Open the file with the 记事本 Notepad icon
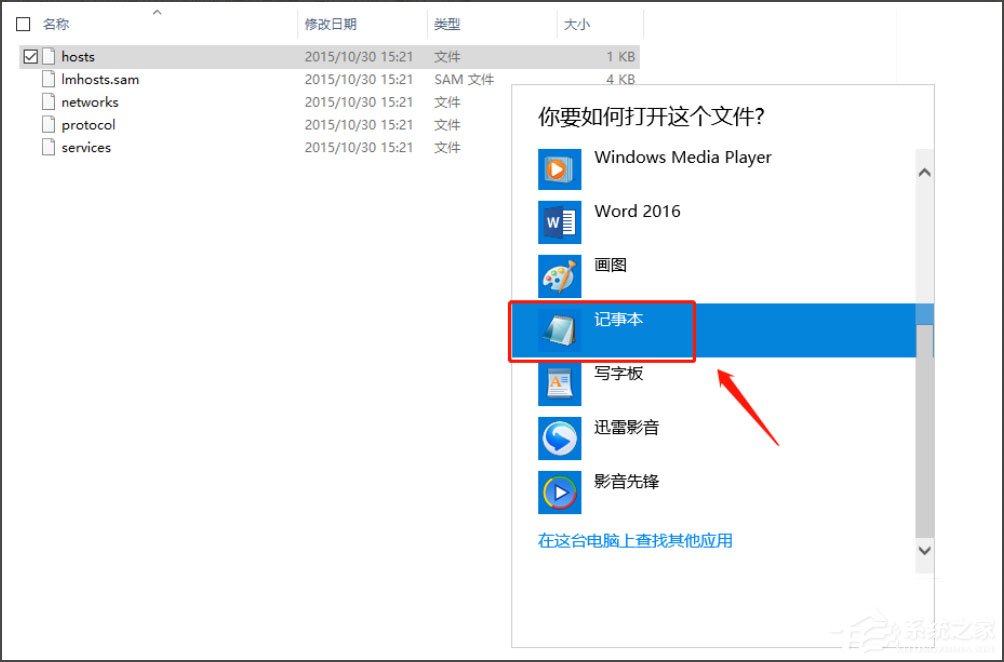 (x=559, y=330)
